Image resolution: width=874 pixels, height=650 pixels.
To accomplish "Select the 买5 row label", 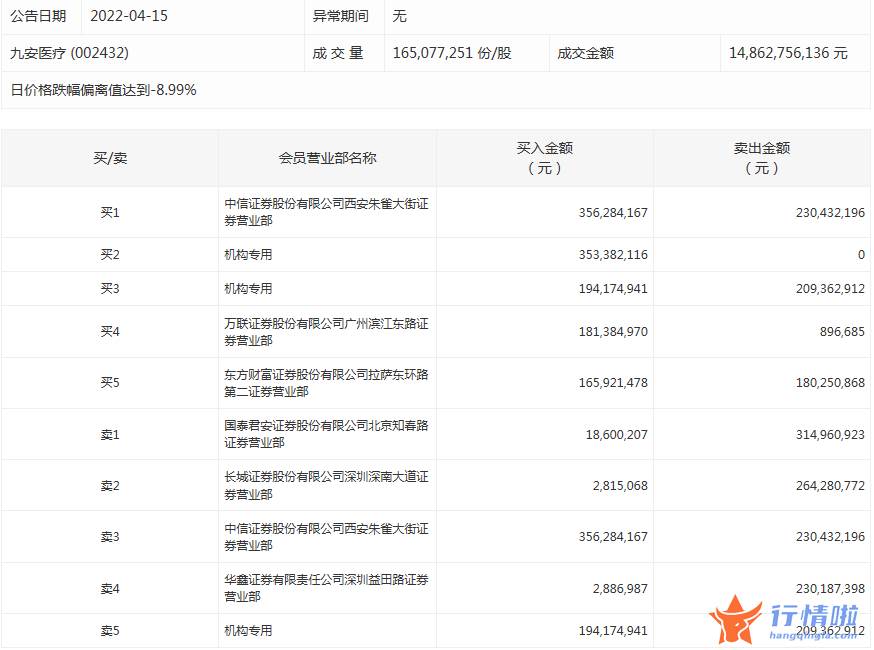I will (110, 383).
